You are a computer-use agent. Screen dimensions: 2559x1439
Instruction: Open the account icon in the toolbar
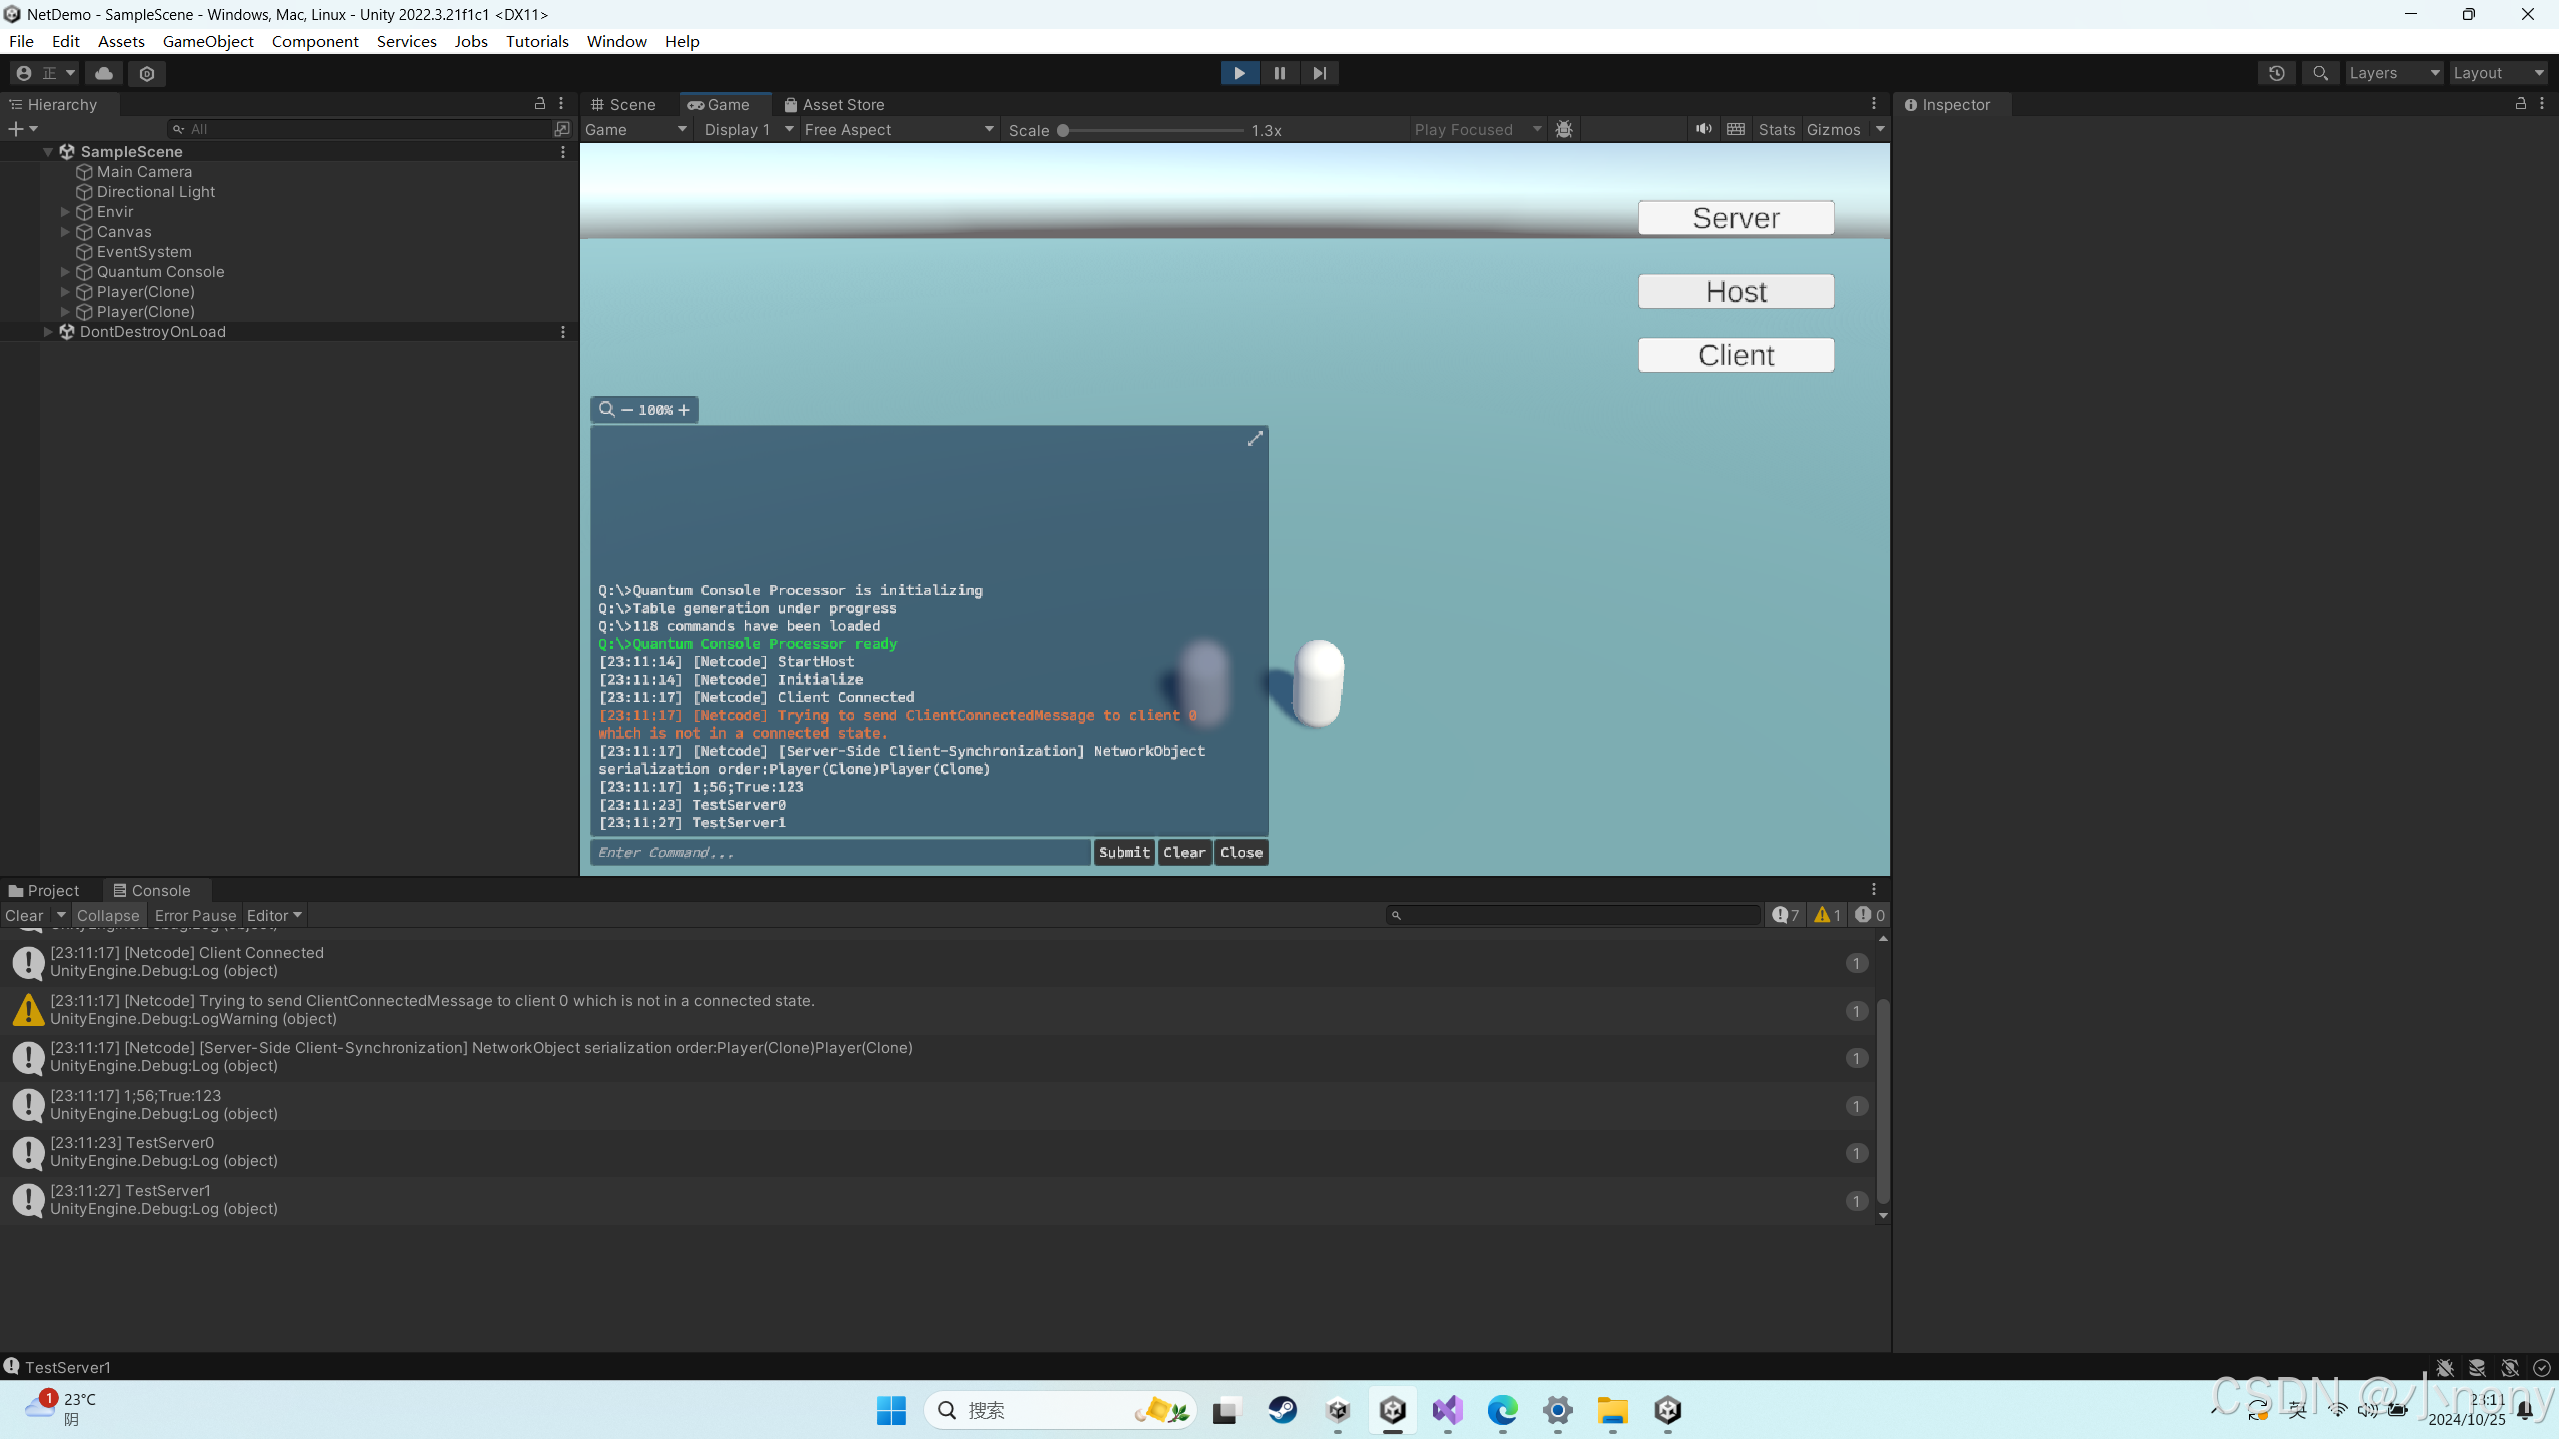tap(22, 73)
